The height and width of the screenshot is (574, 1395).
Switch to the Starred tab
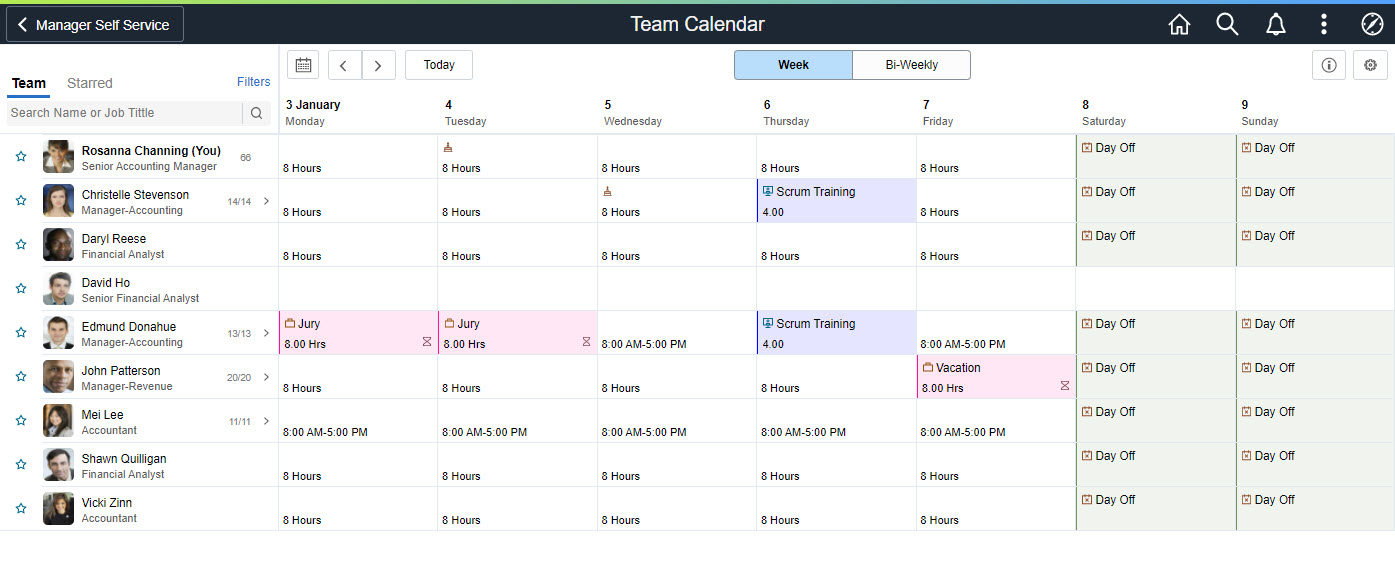click(89, 83)
